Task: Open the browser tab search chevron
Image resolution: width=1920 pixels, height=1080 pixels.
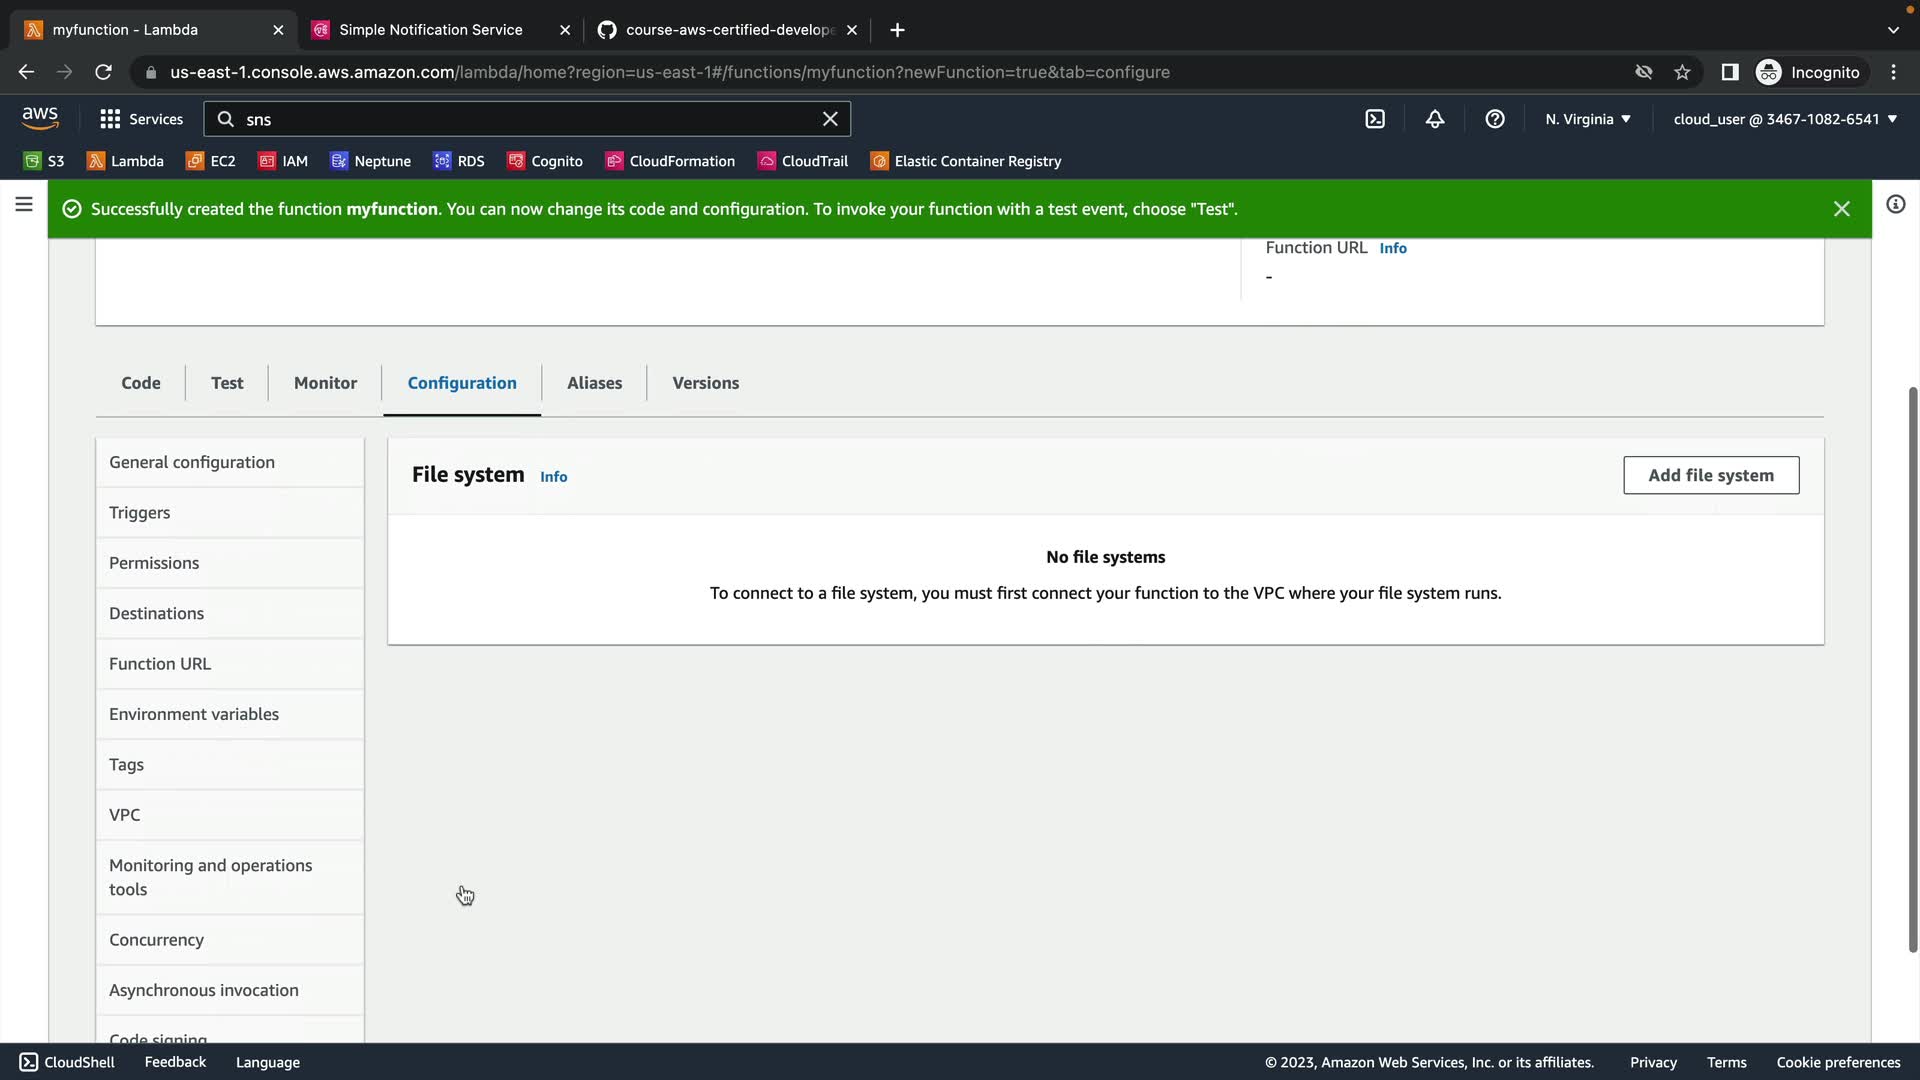Action: coord(1893,30)
